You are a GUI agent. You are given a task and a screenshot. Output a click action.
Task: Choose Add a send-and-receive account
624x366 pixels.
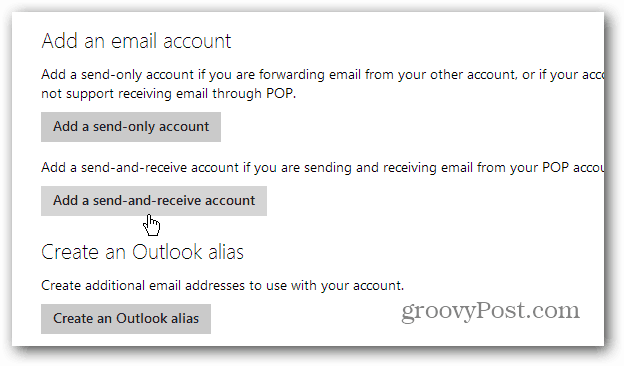coord(154,201)
